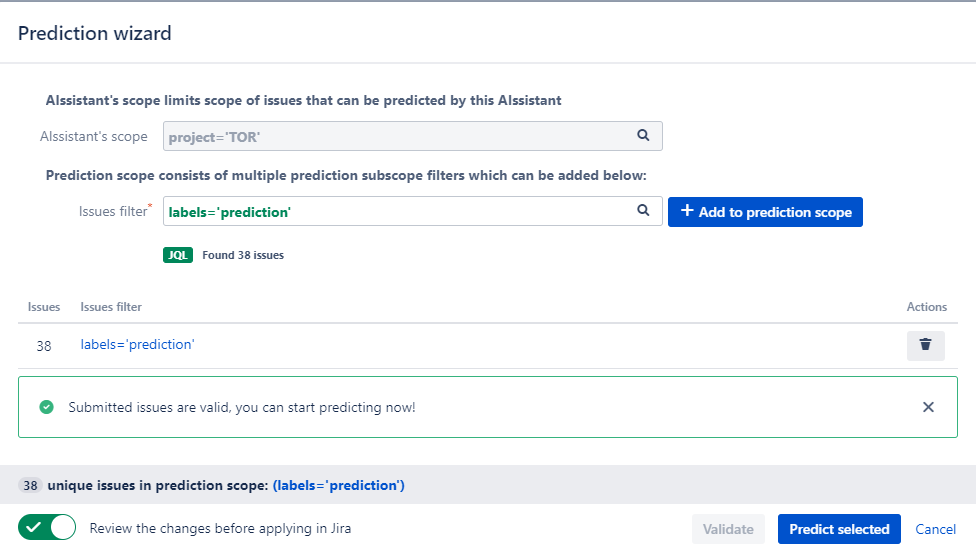
Task: Focus the Issues filter JQL input field
Action: (x=398, y=211)
